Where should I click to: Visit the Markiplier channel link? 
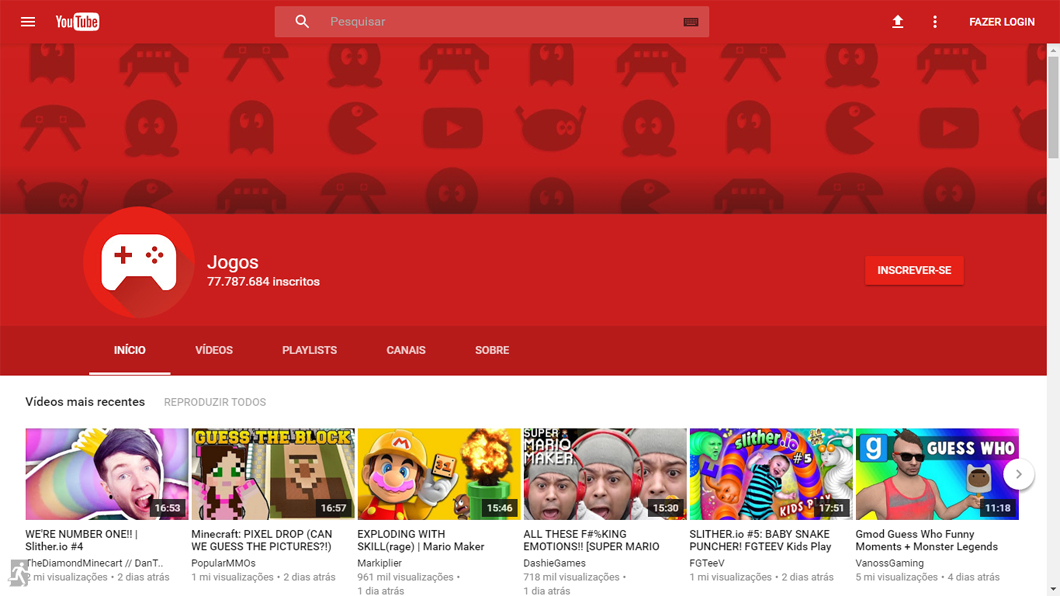tap(379, 563)
